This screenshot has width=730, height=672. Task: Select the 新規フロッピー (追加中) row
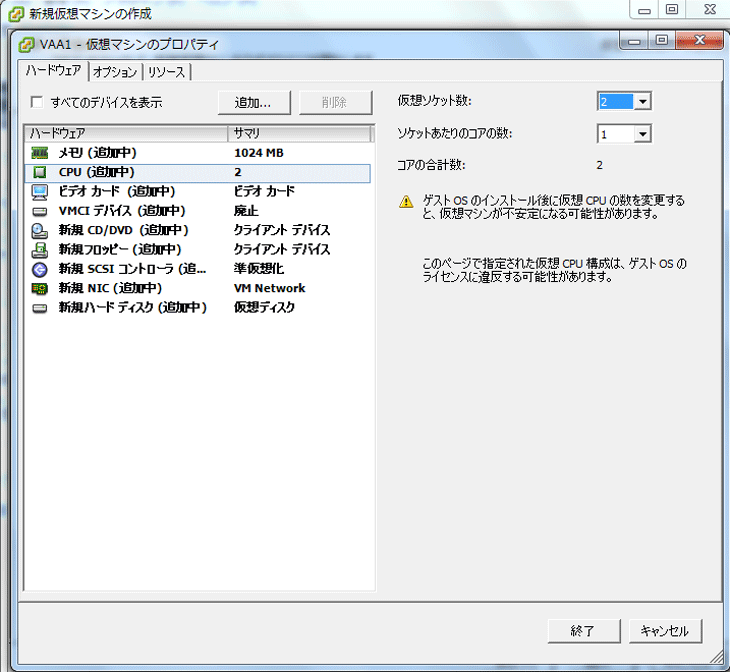pos(198,250)
